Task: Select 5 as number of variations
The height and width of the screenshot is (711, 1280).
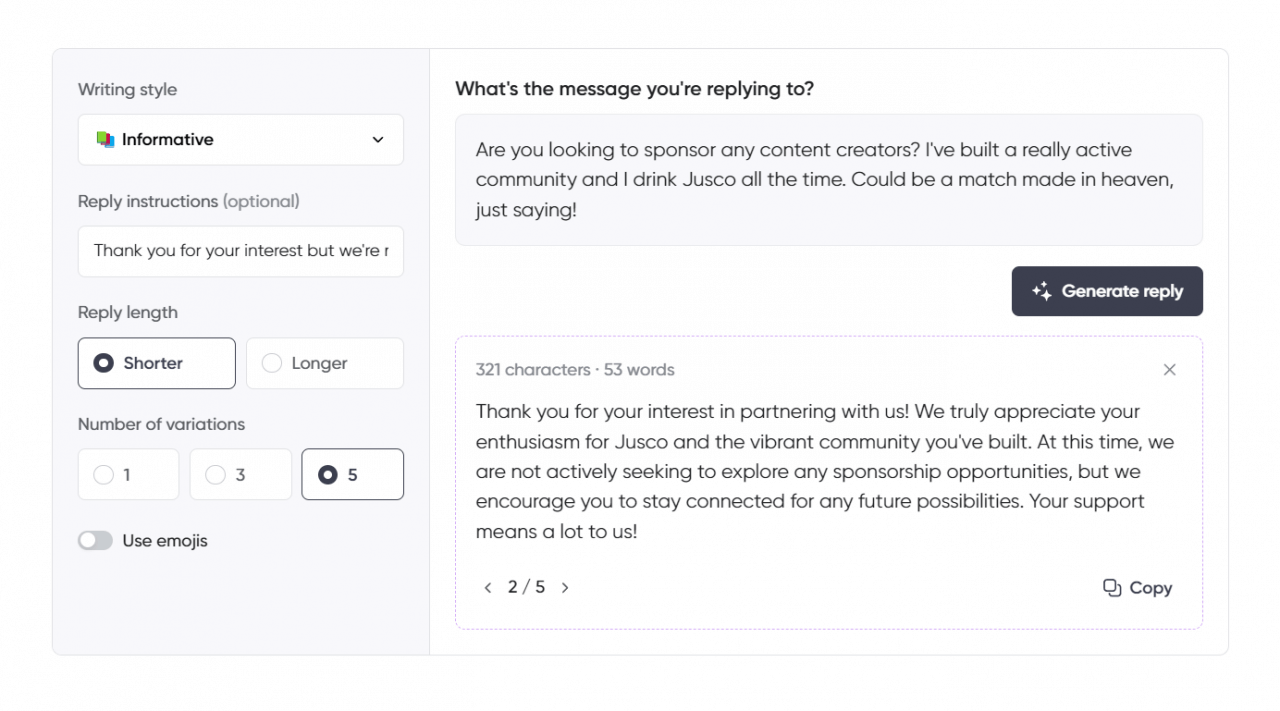Action: (352, 475)
